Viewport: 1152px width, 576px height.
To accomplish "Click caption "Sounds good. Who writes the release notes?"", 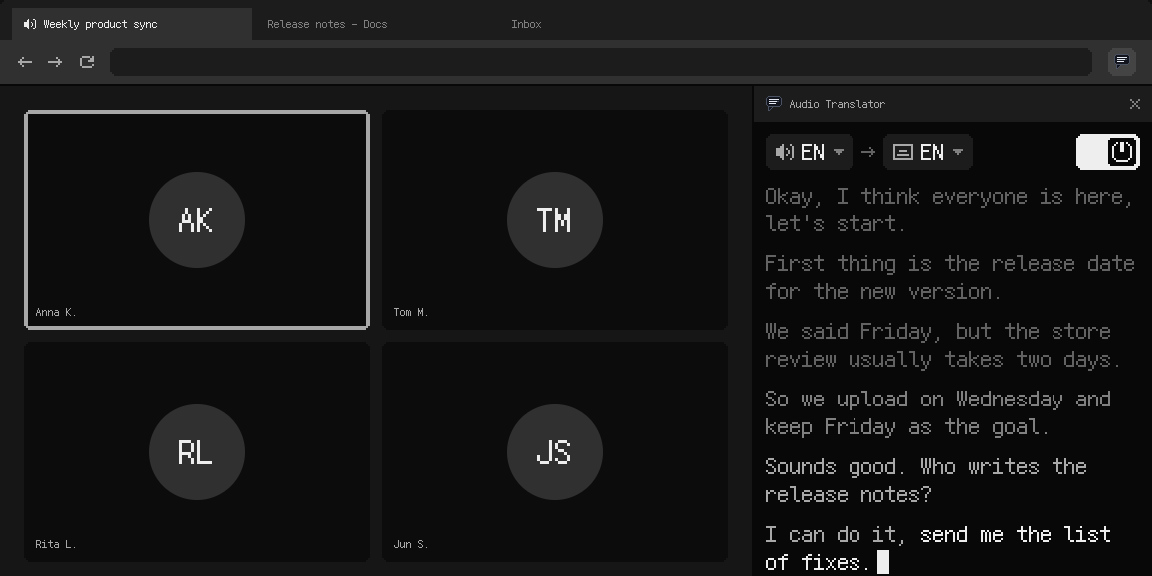I will click(926, 480).
